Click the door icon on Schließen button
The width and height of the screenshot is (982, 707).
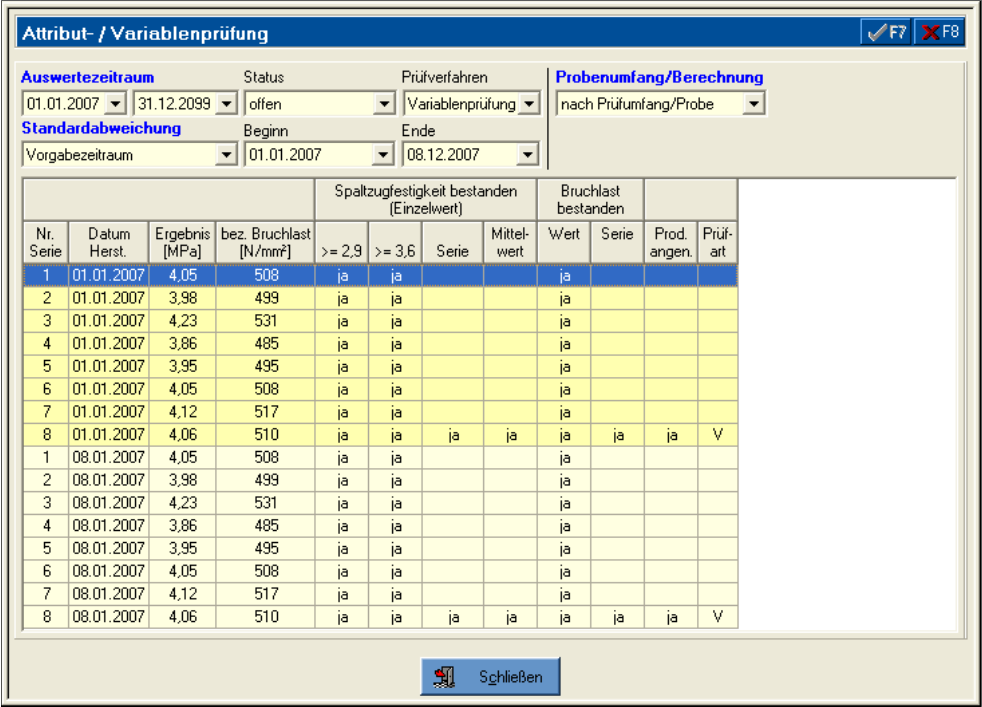pyautogui.click(x=444, y=677)
